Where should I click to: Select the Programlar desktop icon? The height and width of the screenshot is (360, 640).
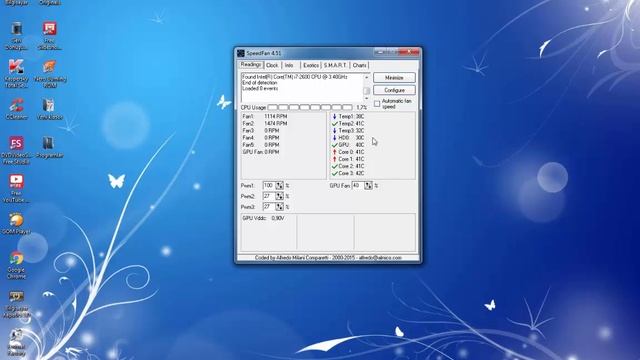[49, 147]
